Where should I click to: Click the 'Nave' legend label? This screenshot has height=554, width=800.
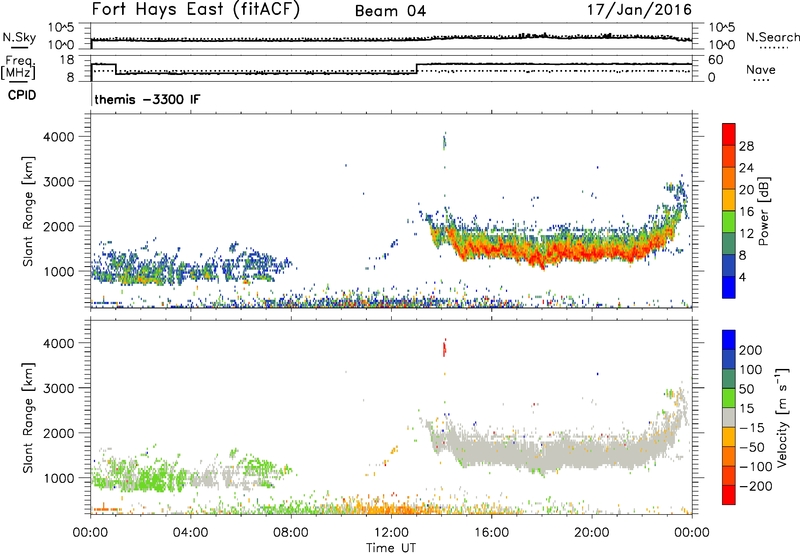[x=761, y=69]
